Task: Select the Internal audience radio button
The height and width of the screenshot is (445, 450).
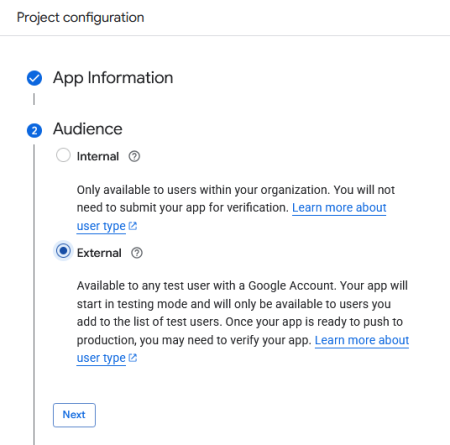Action: [63, 155]
